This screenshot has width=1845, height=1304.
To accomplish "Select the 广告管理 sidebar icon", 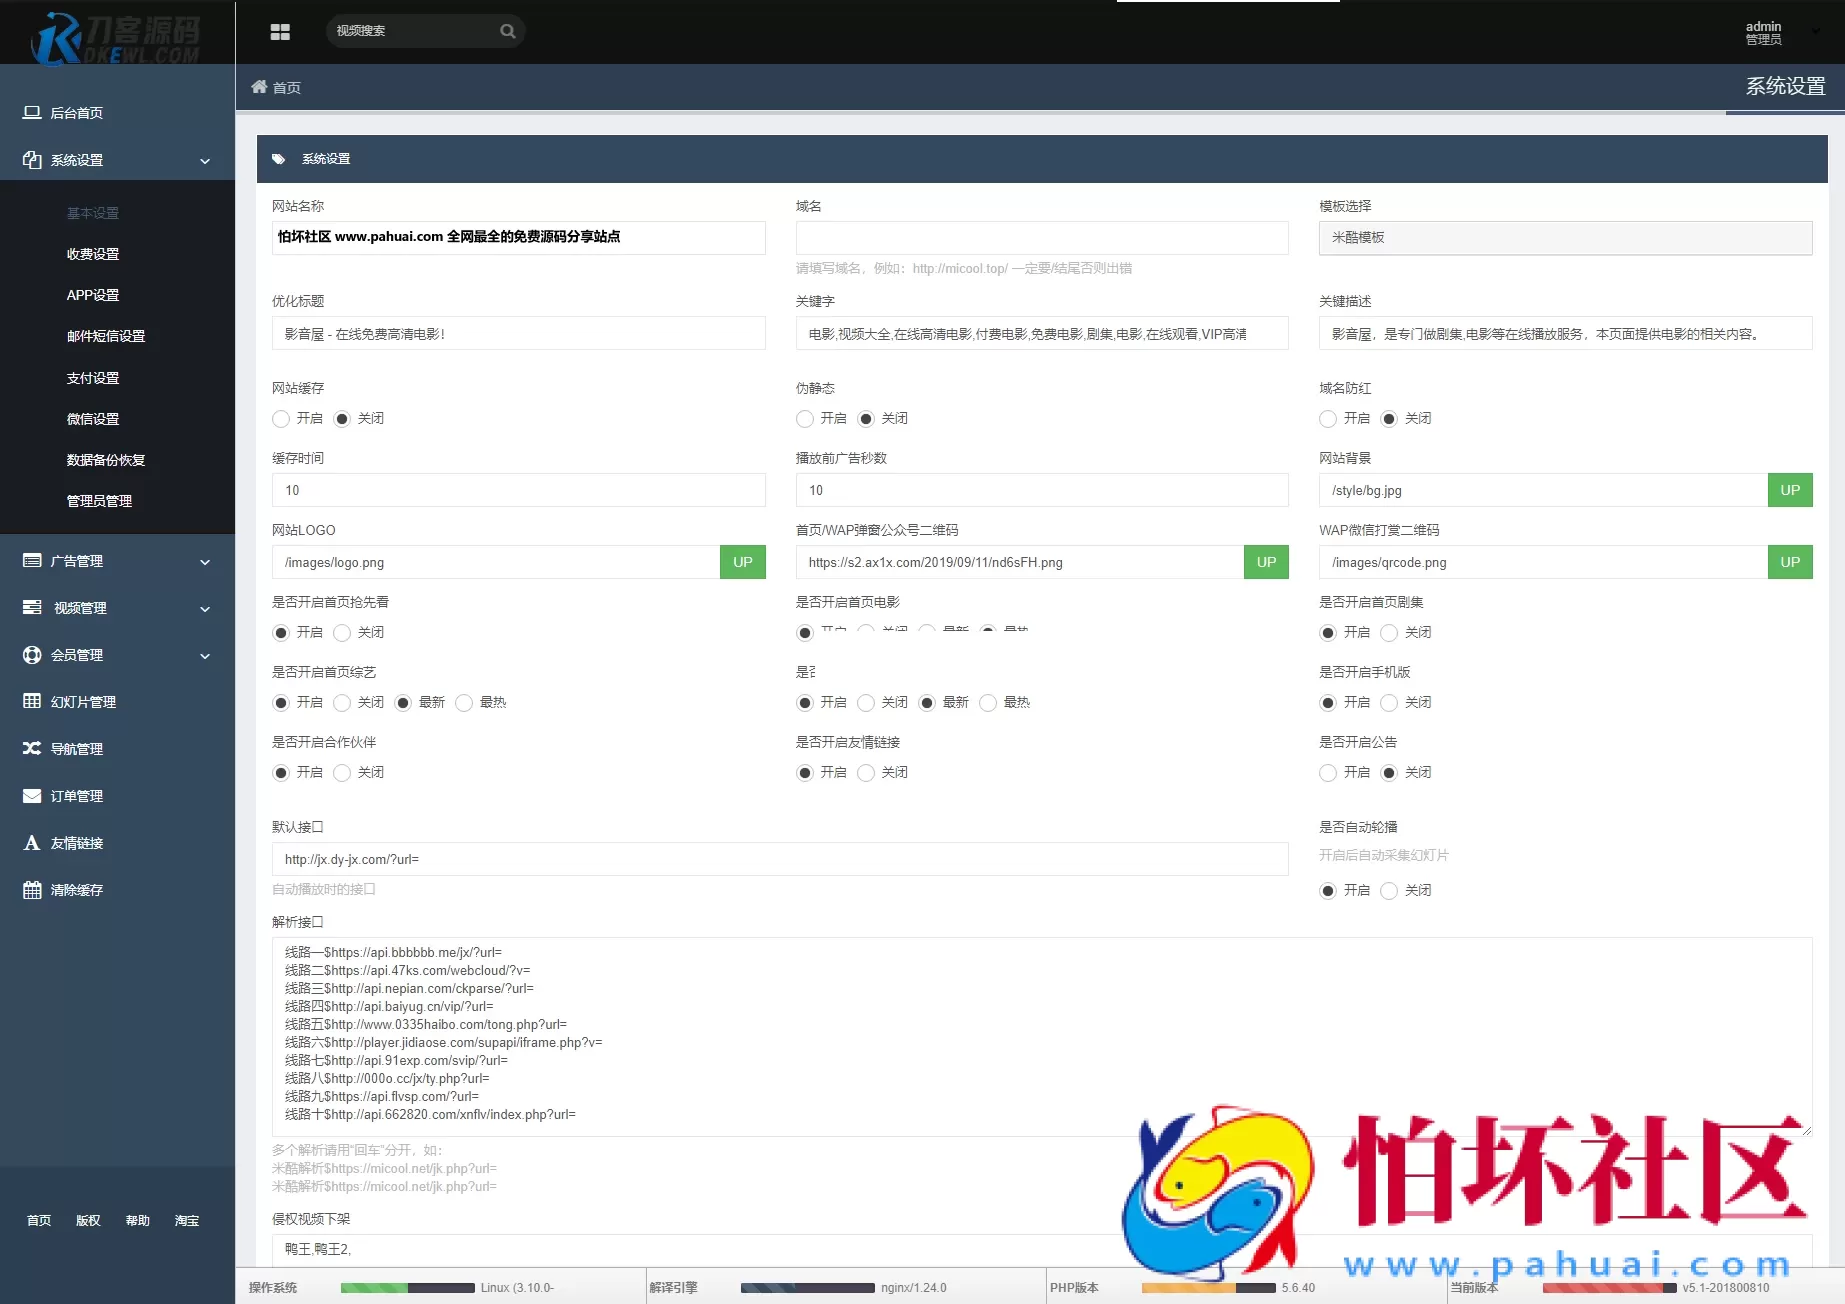I will click(x=31, y=561).
